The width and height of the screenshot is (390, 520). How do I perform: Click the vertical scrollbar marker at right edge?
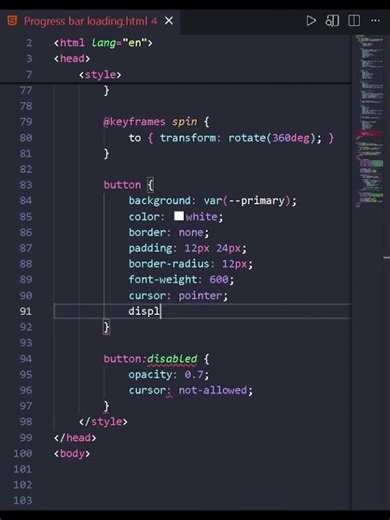coord(386,258)
